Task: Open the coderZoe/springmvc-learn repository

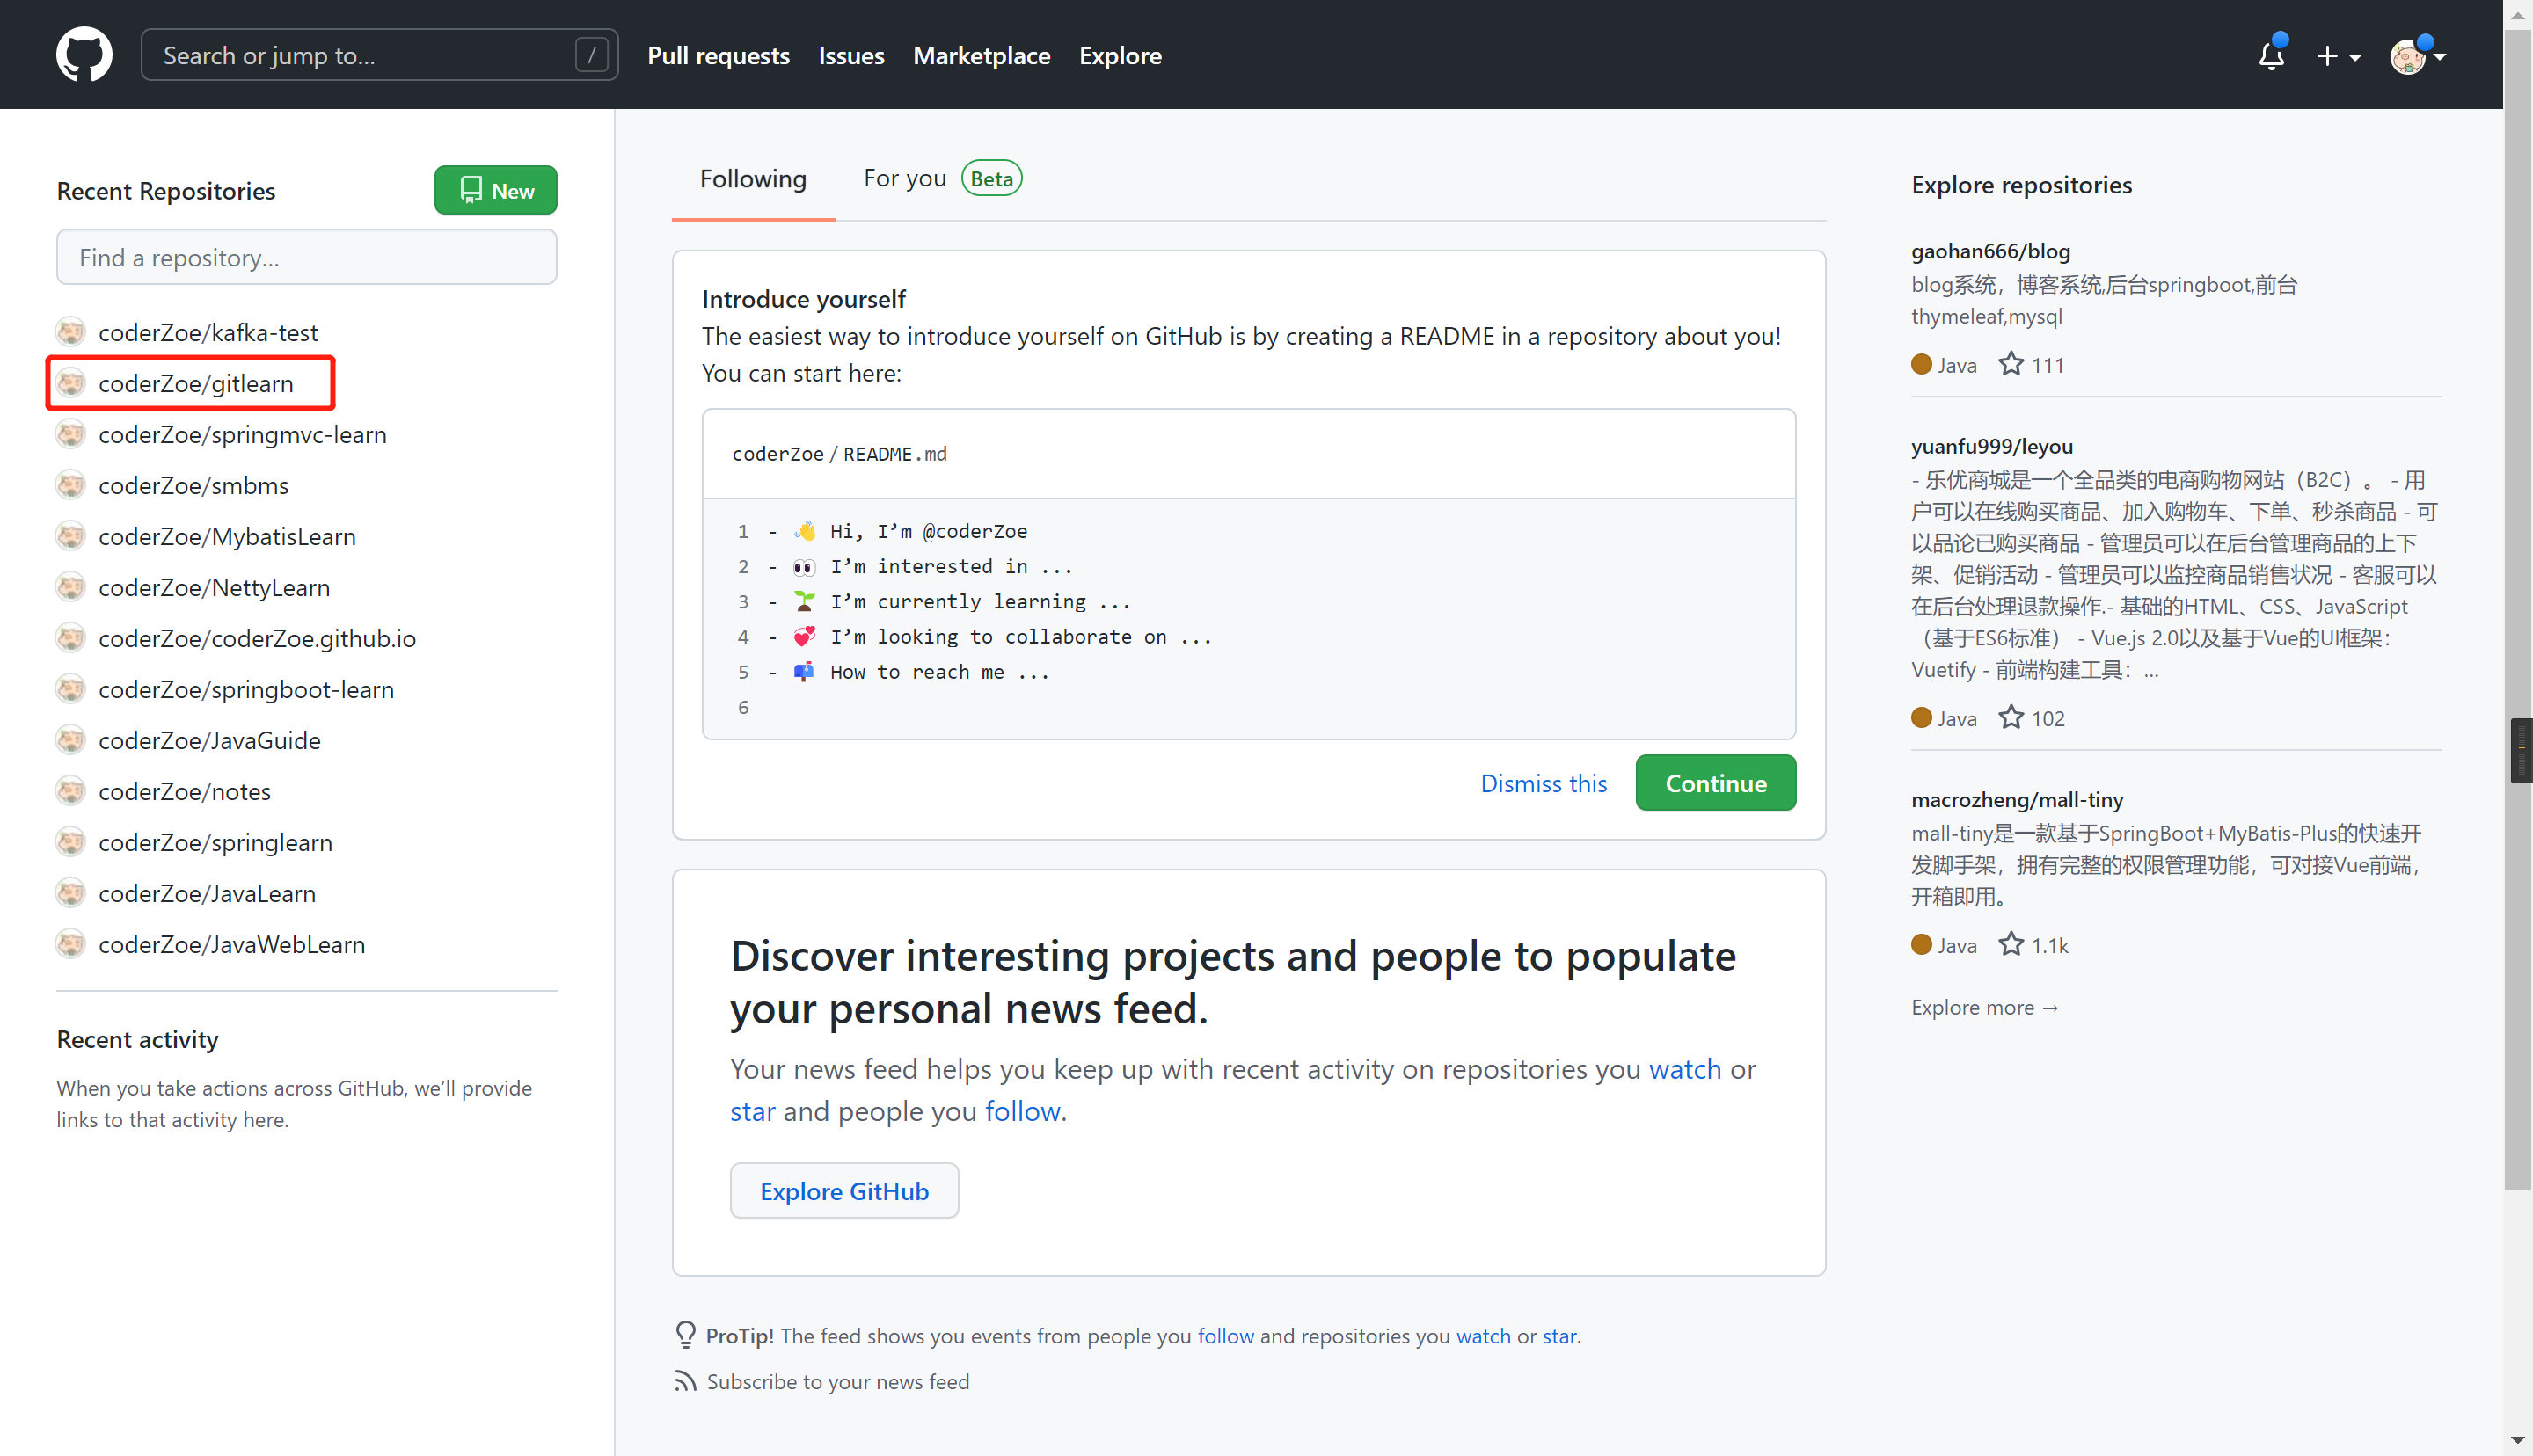Action: [x=242, y=434]
